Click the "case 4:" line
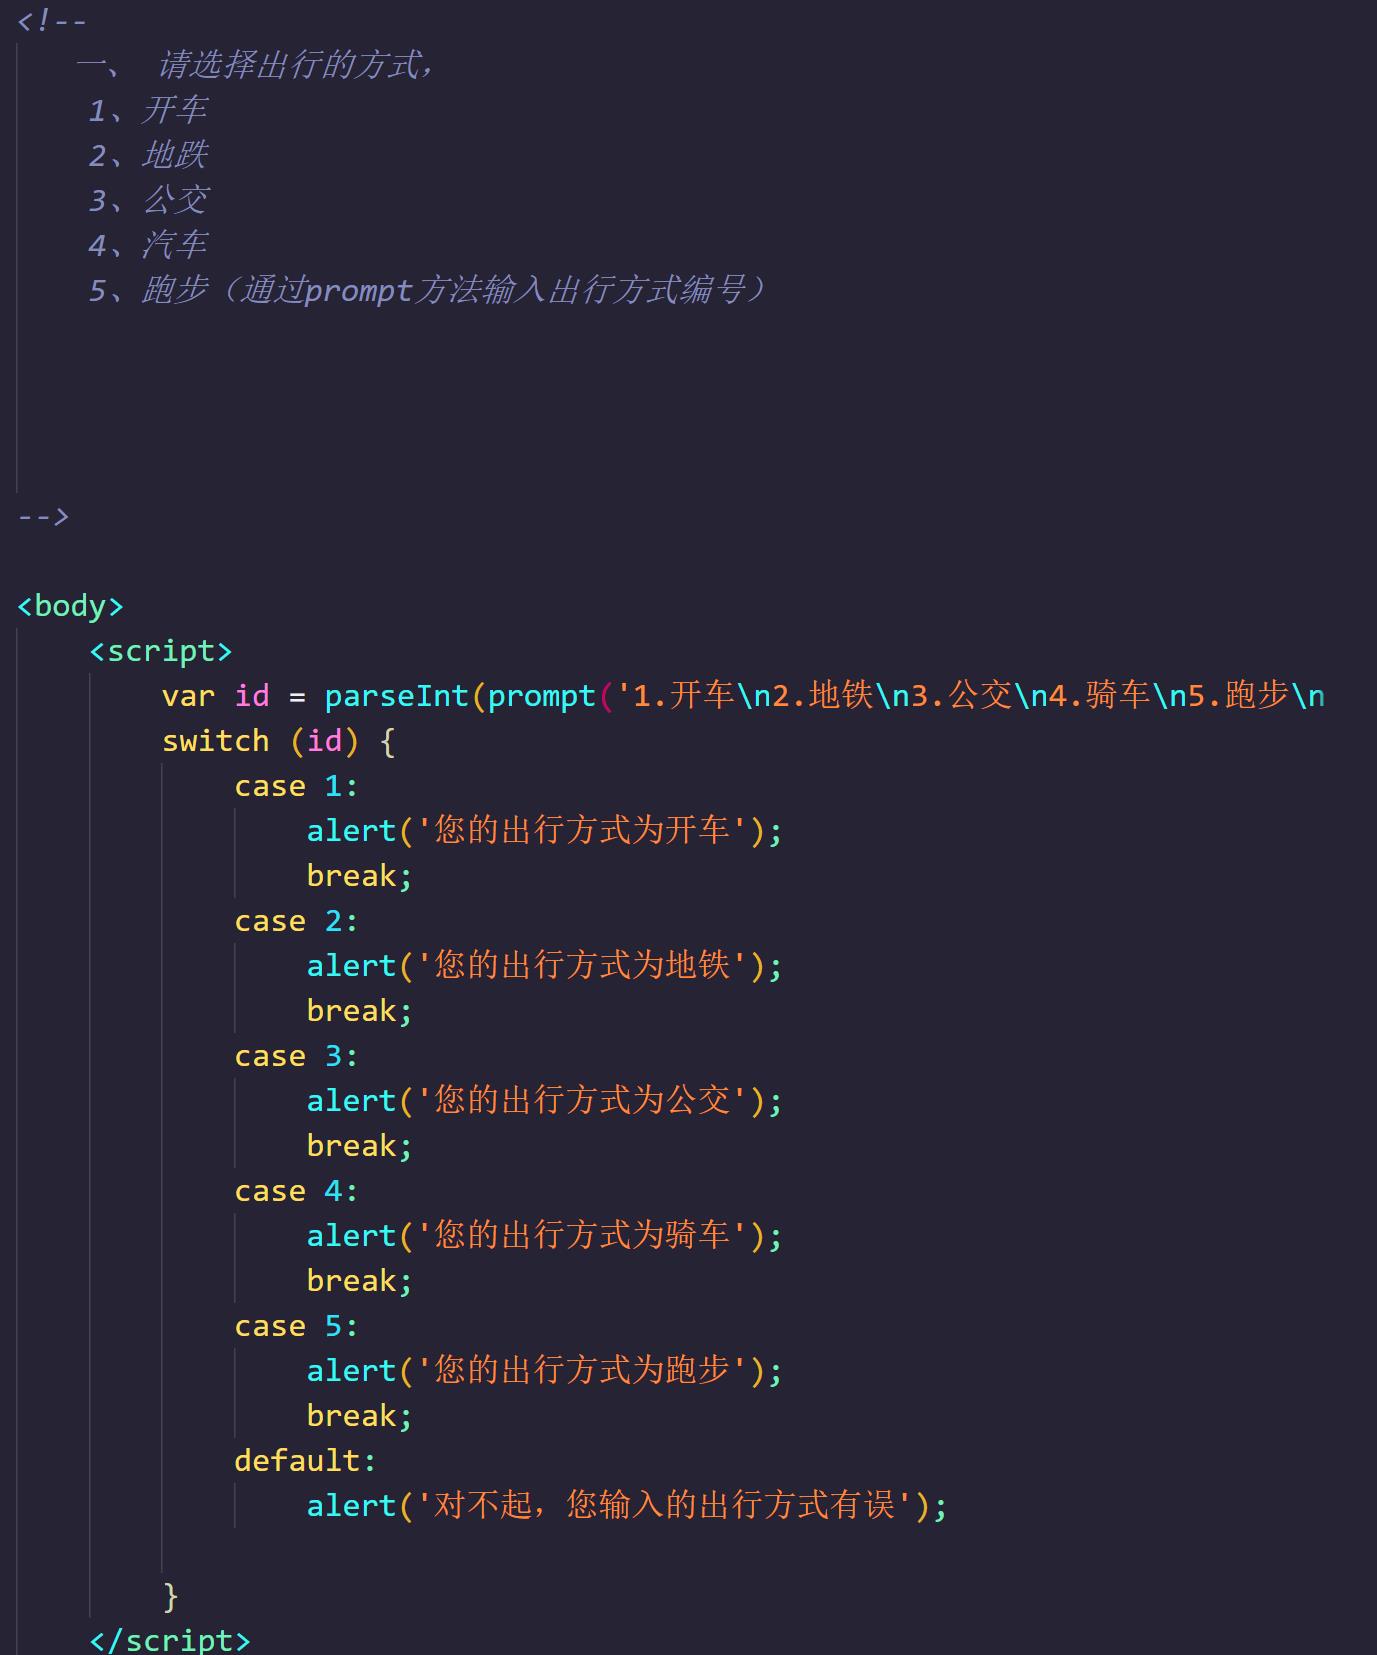Screen dimensions: 1377x1655 (x=296, y=1191)
